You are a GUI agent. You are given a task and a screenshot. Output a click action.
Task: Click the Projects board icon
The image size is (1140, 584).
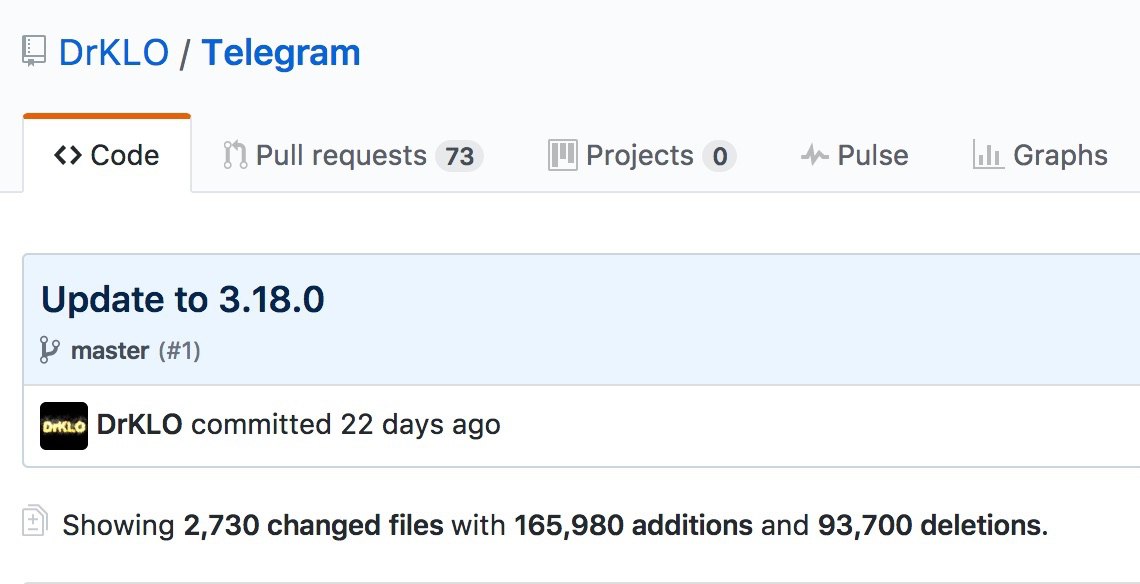pyautogui.click(x=563, y=155)
